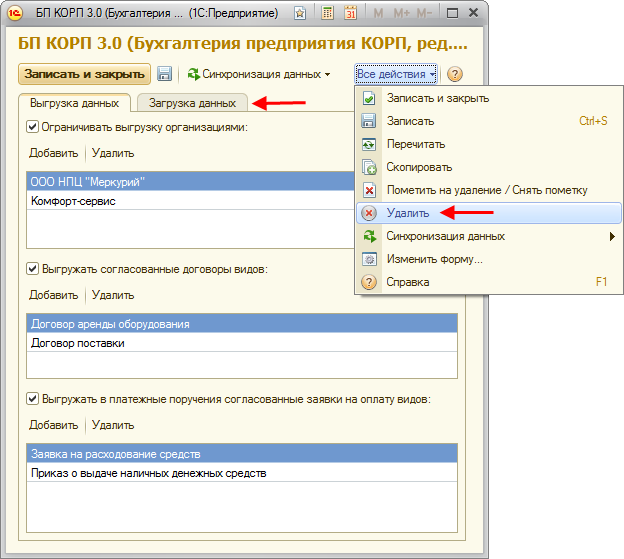Viewport: 624px width, 559px height.
Task: Click Добавить above organizations list
Action: click(x=53, y=153)
